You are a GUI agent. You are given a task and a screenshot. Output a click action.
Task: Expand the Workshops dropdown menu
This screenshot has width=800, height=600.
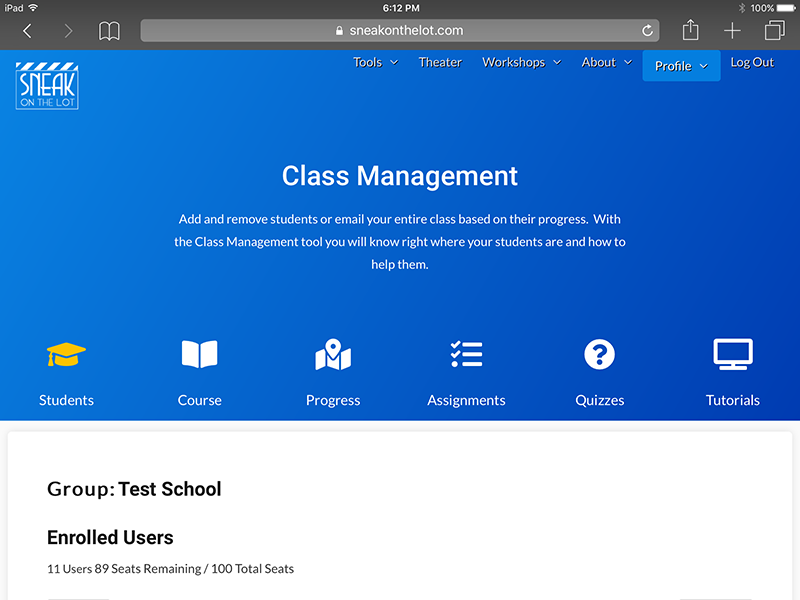[x=521, y=62]
